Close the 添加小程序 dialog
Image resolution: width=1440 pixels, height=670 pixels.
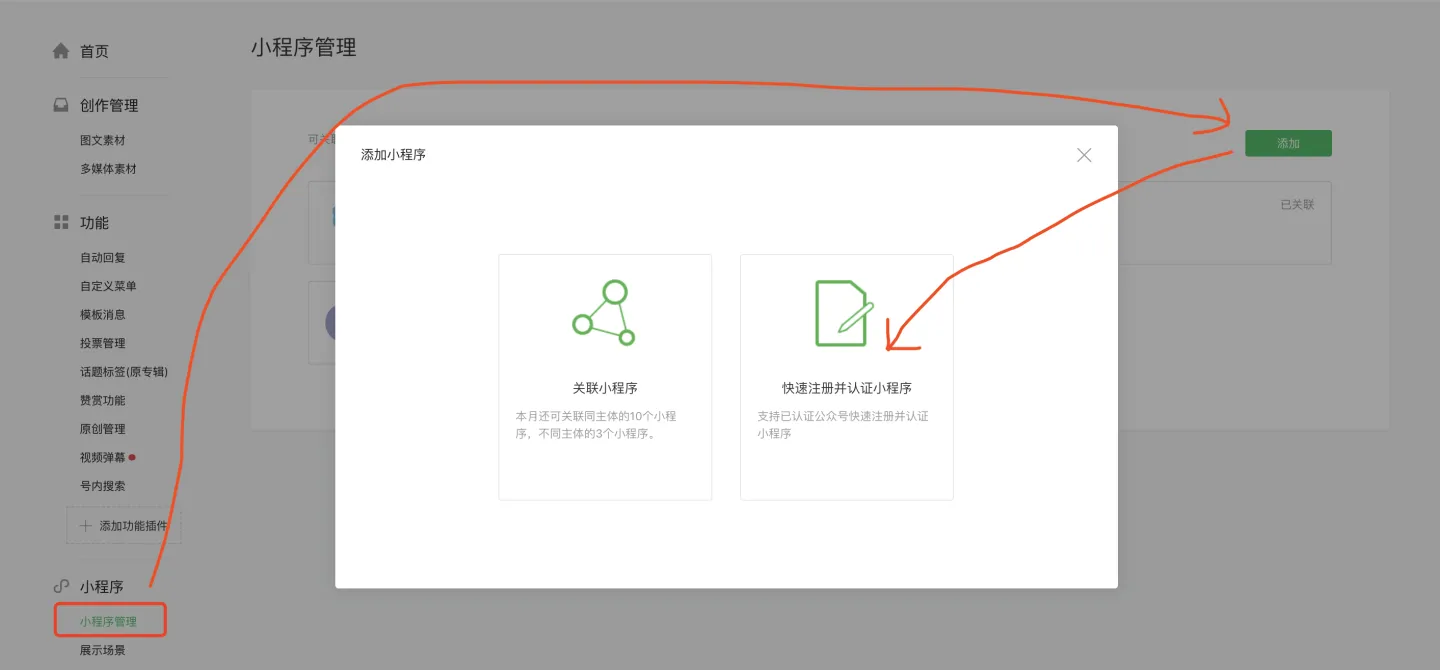tap(1083, 155)
